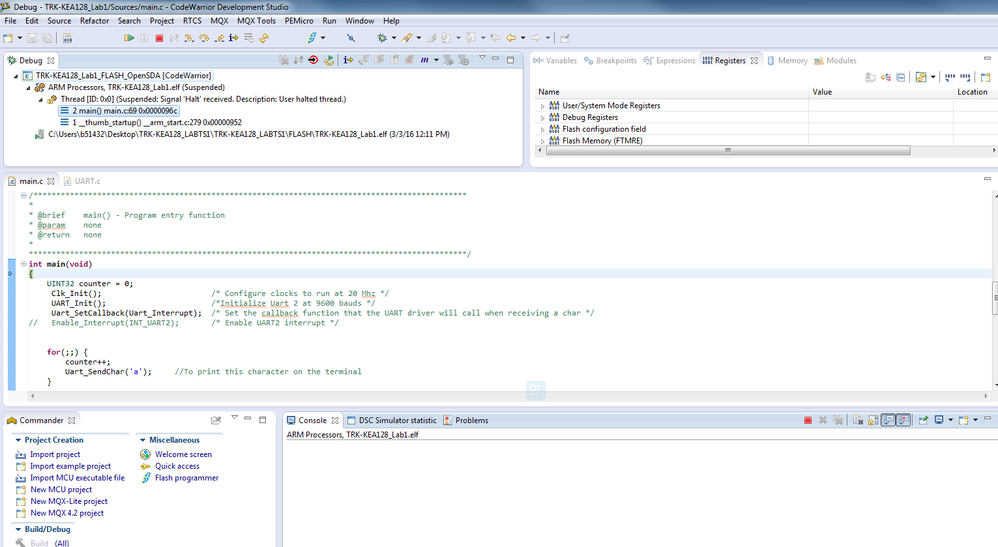Click the Reset target icon in Debug view
Image resolution: width=998 pixels, height=547 pixels.
point(313,60)
